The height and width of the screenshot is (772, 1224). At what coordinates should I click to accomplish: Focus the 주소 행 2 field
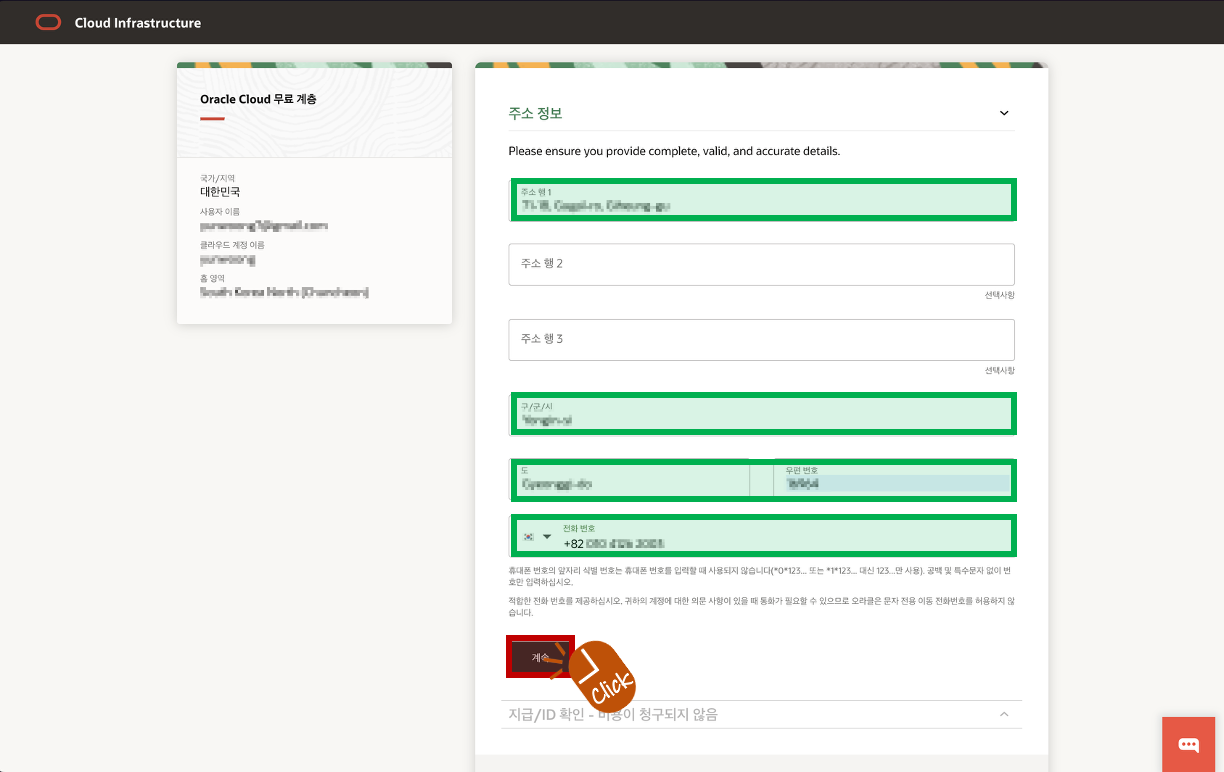(x=762, y=264)
